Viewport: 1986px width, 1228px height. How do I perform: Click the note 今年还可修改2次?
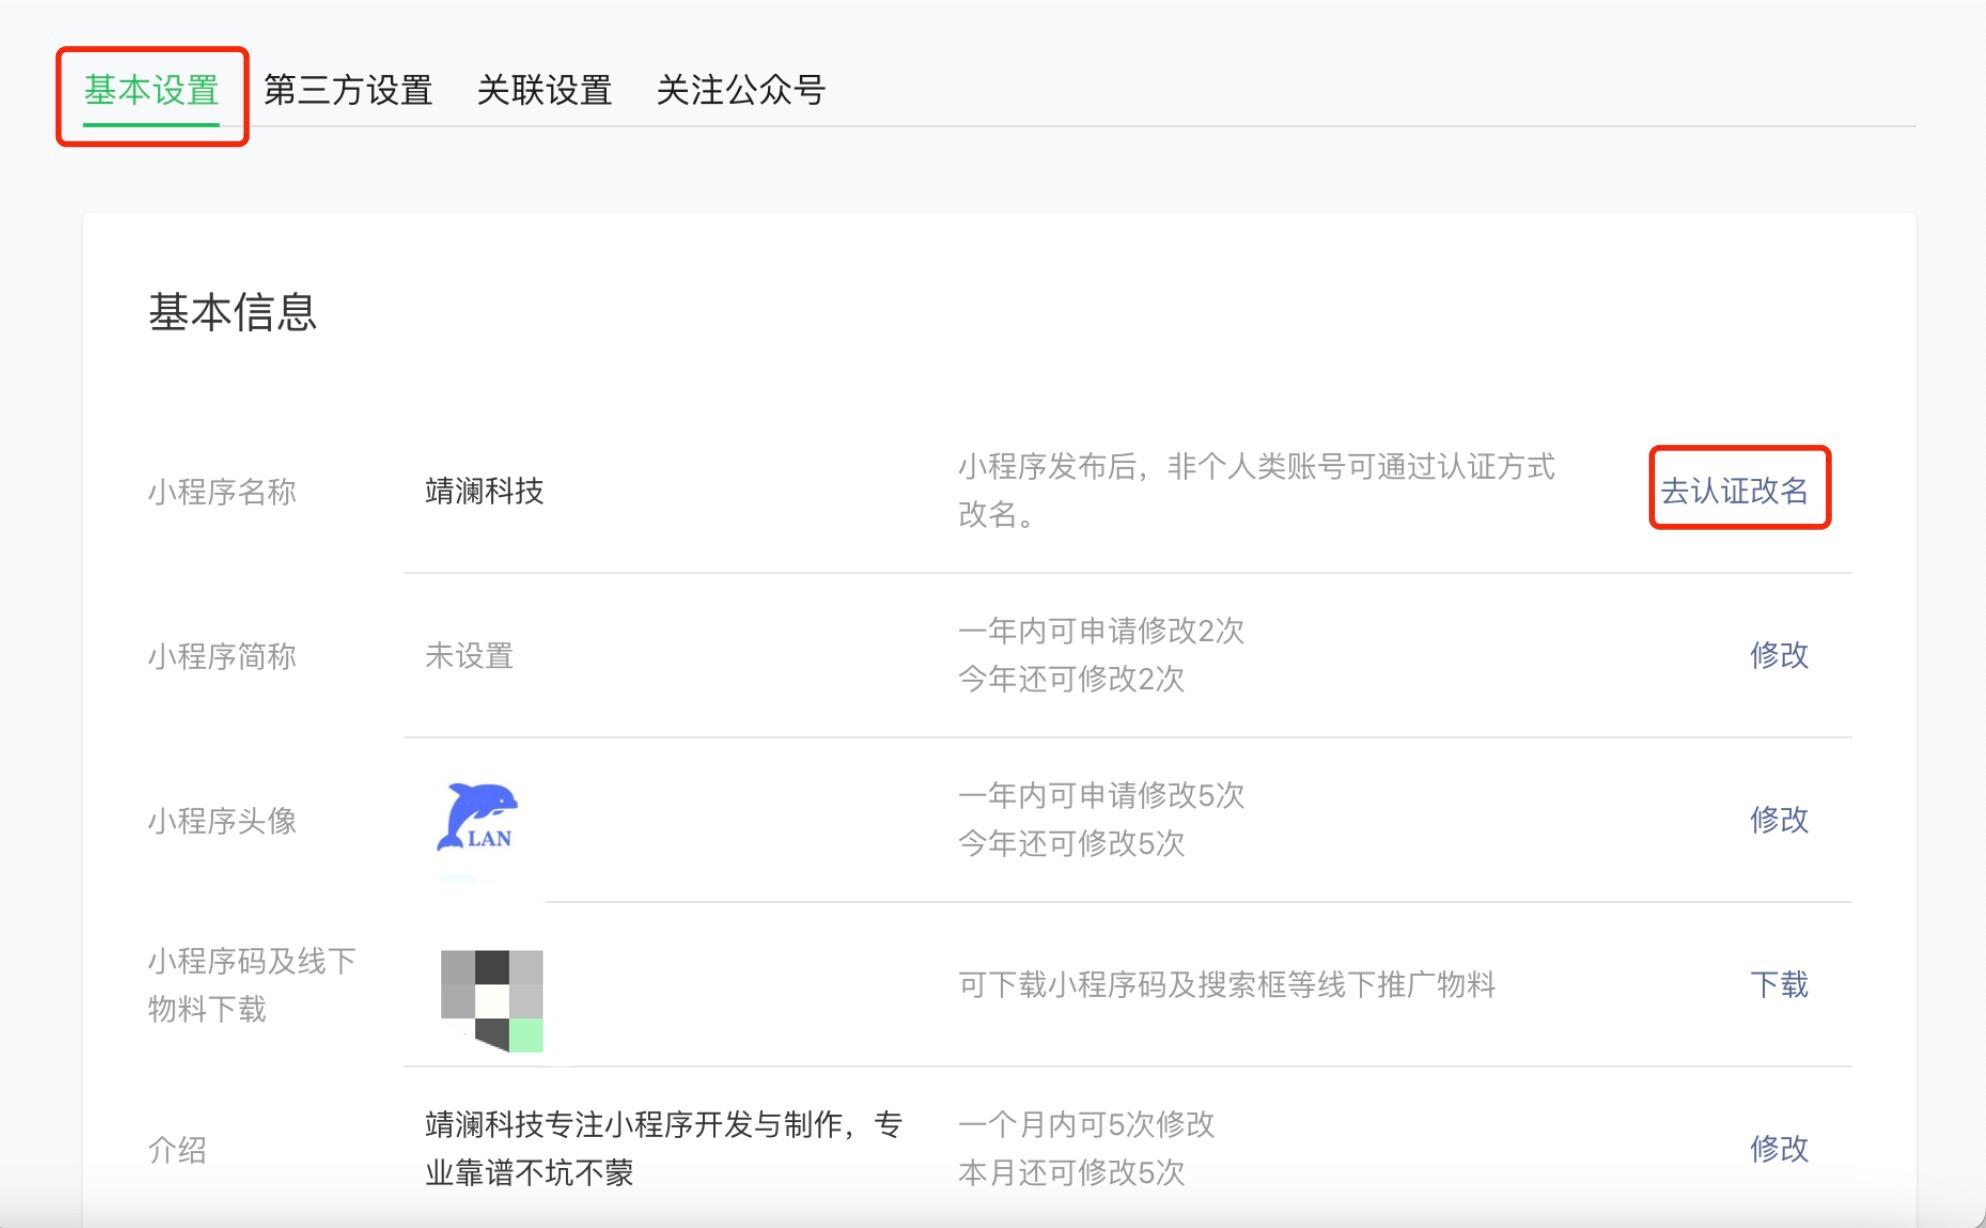coord(1071,679)
